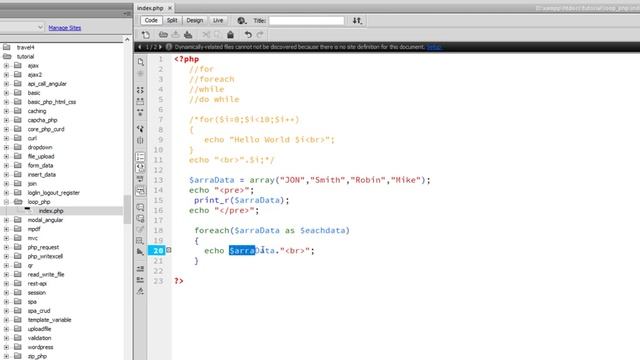640x360 pixels.
Task: Close the index.php tab
Action: coord(170,8)
